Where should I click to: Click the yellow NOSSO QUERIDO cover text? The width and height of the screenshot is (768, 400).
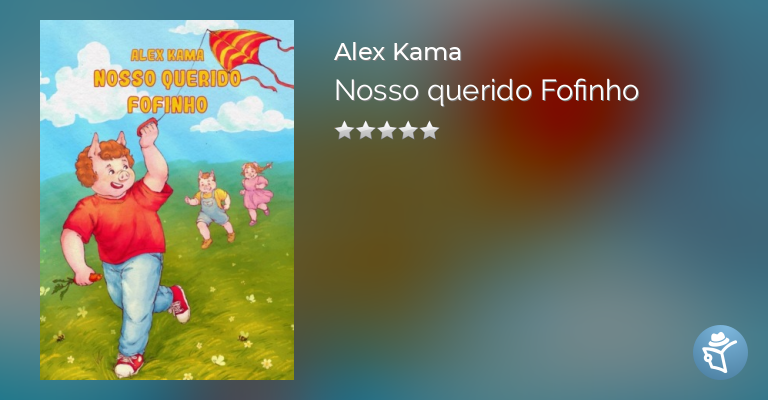point(167,79)
